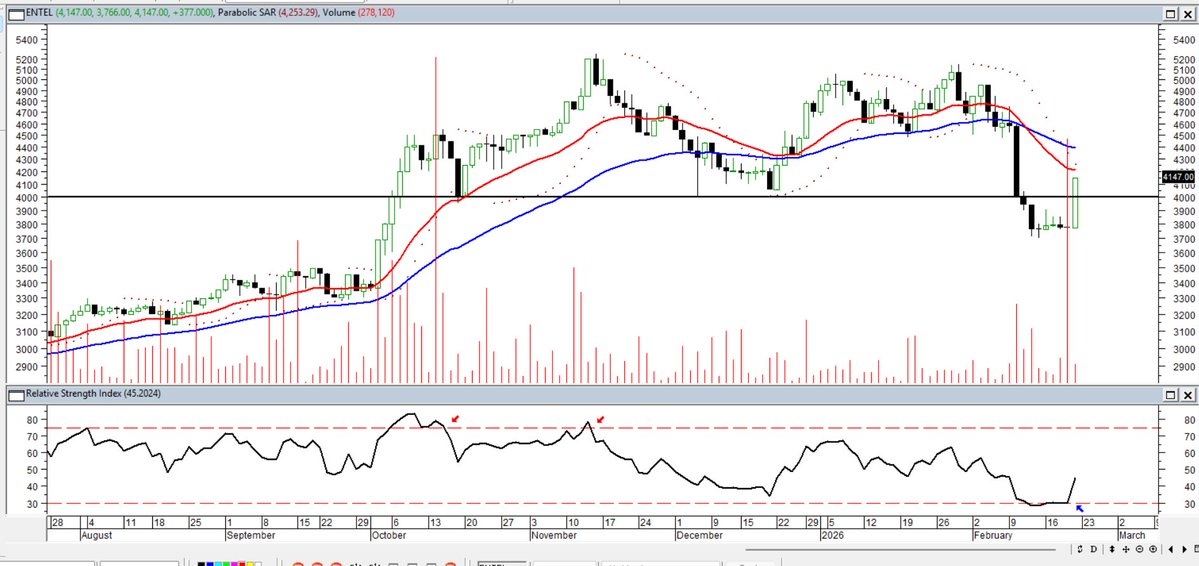Maximize the Relative Strength Index pane
The image size is (1199, 566).
point(1171,395)
